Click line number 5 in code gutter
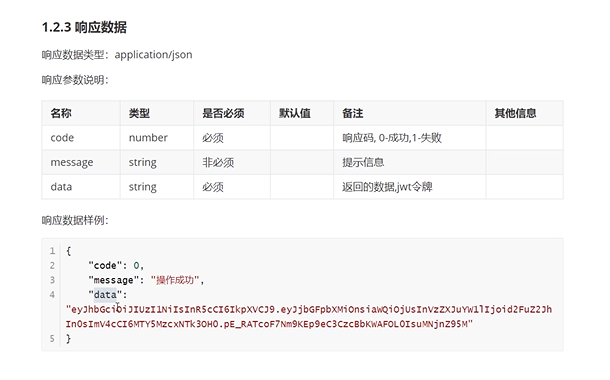Image resolution: width=610 pixels, height=380 pixels. point(52,339)
